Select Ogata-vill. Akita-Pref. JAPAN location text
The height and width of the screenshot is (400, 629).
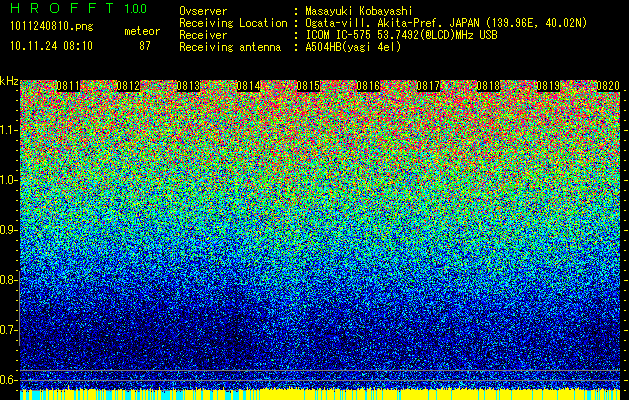click(x=446, y=23)
